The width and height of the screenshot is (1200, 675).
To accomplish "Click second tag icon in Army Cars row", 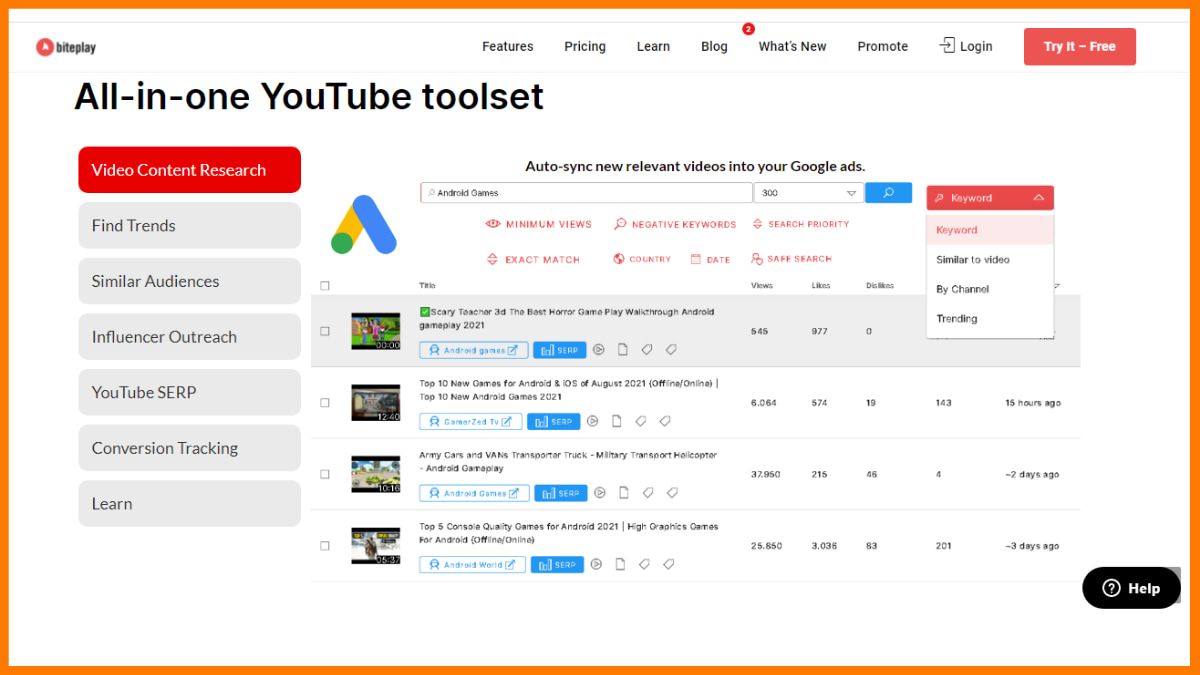I will pos(672,493).
